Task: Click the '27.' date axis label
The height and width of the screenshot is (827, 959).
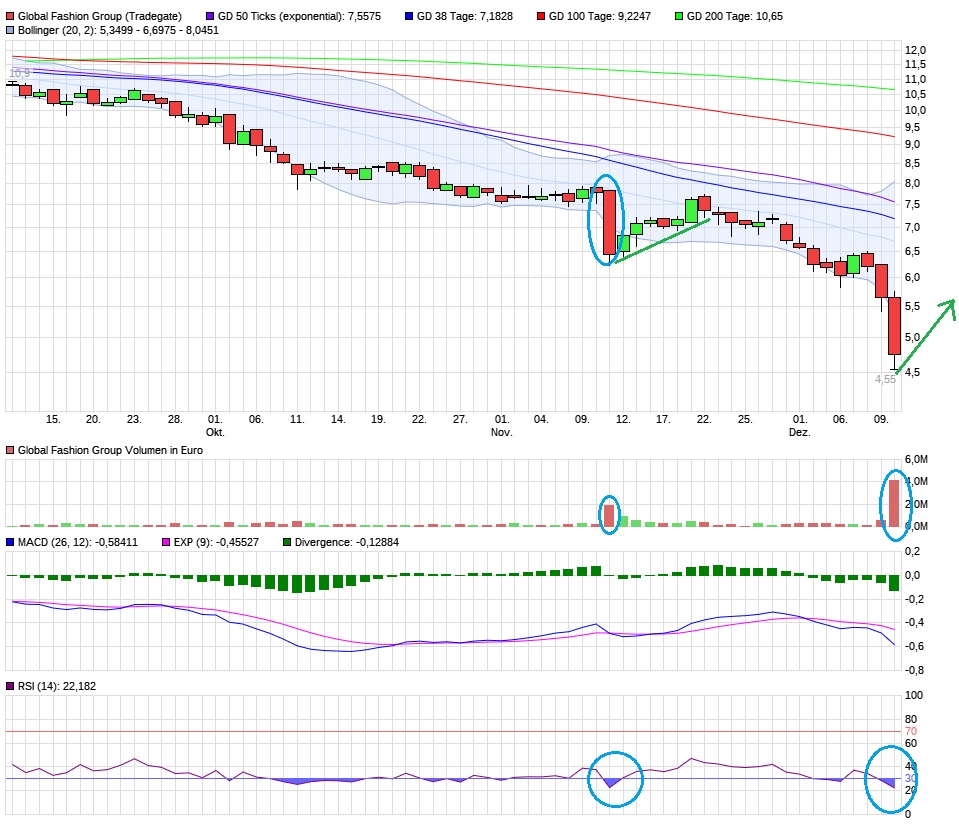Action: tap(460, 420)
